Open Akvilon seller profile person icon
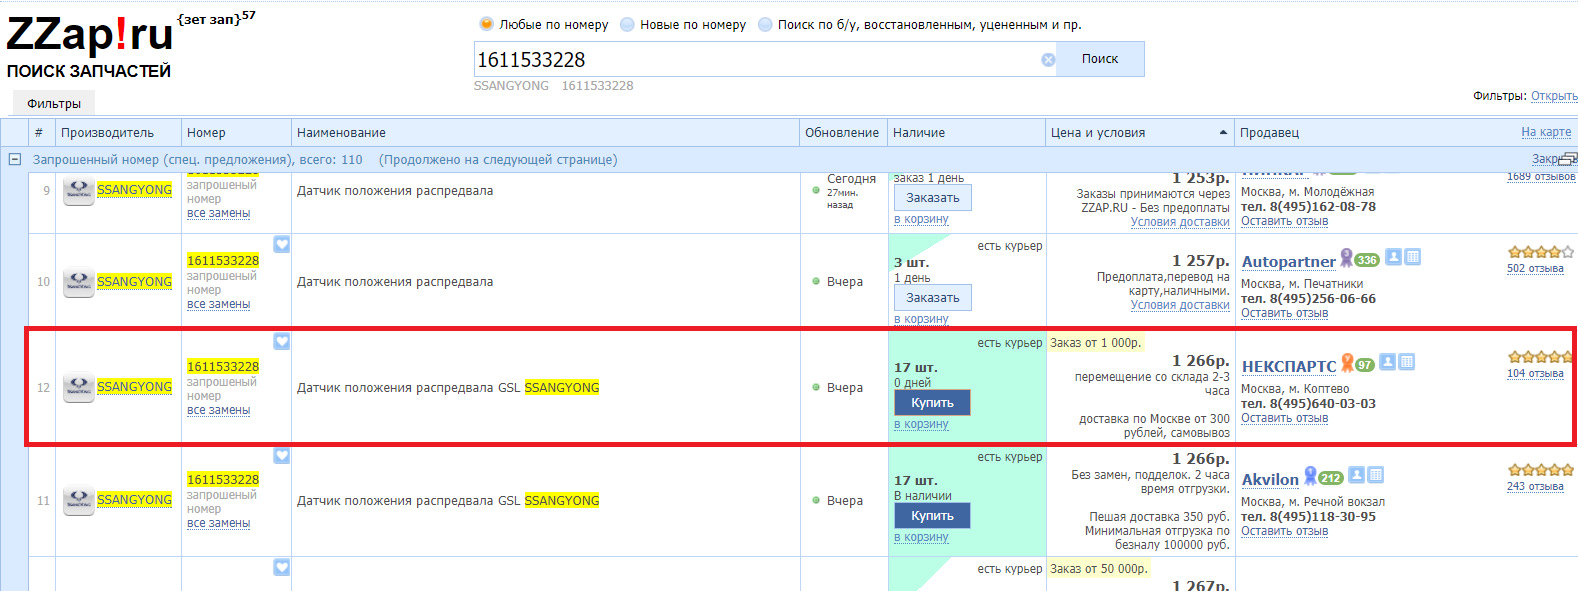Screen dimensions: 1578x591 1356,475
